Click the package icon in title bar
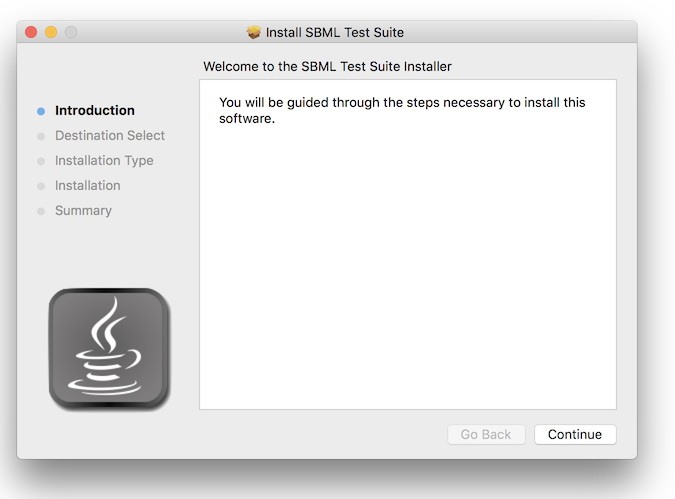 pos(254,32)
